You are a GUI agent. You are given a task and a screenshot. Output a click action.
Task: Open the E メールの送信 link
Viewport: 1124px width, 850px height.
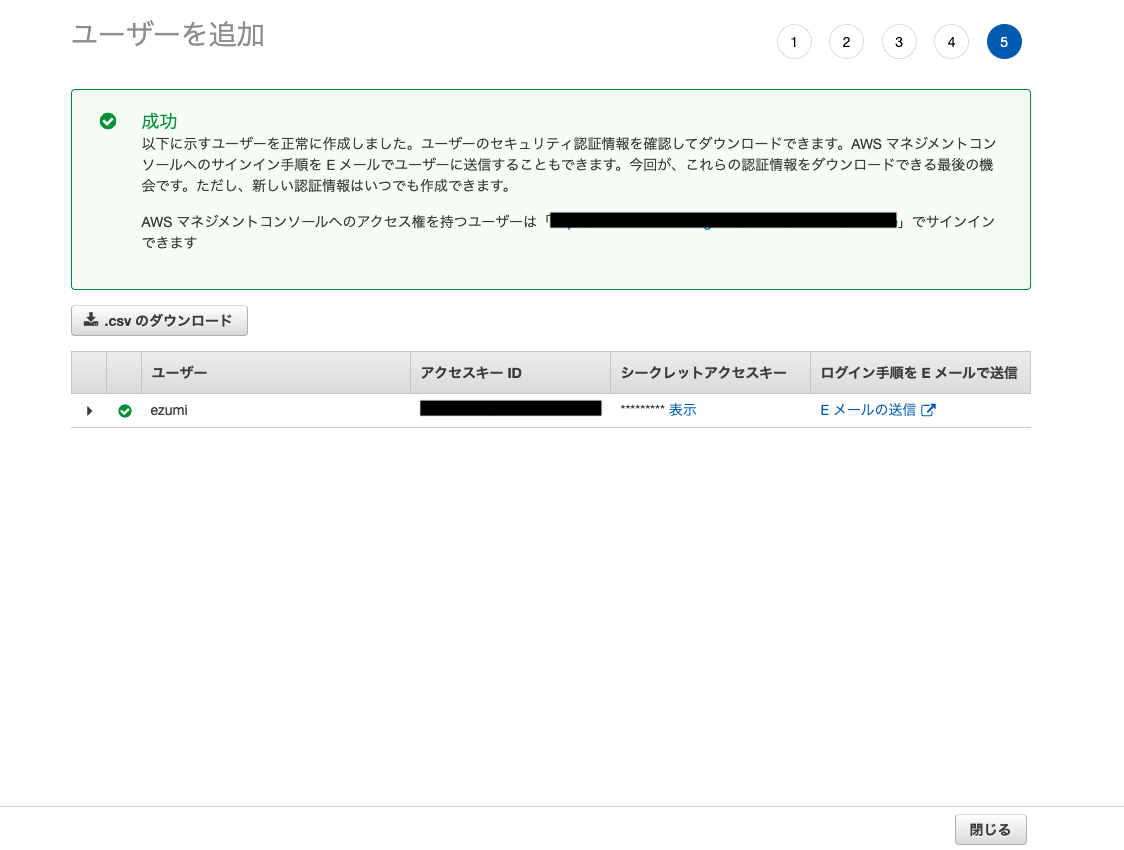(x=867, y=410)
